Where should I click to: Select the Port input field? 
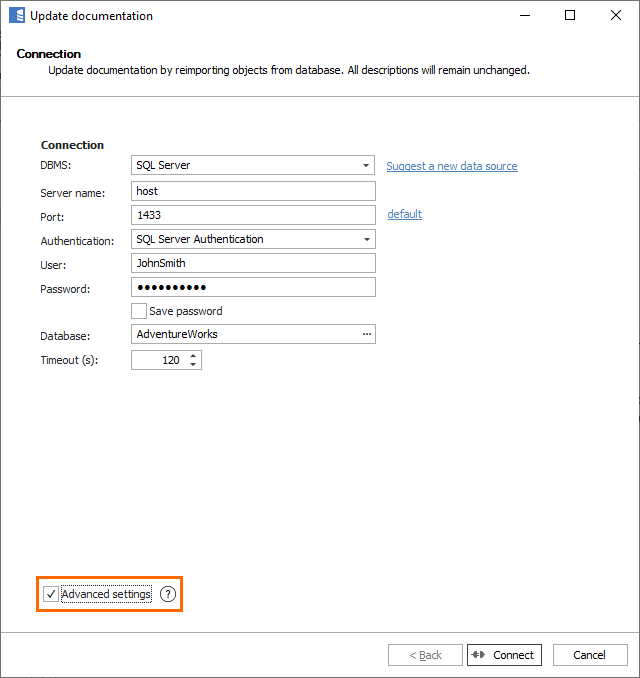click(x=252, y=215)
